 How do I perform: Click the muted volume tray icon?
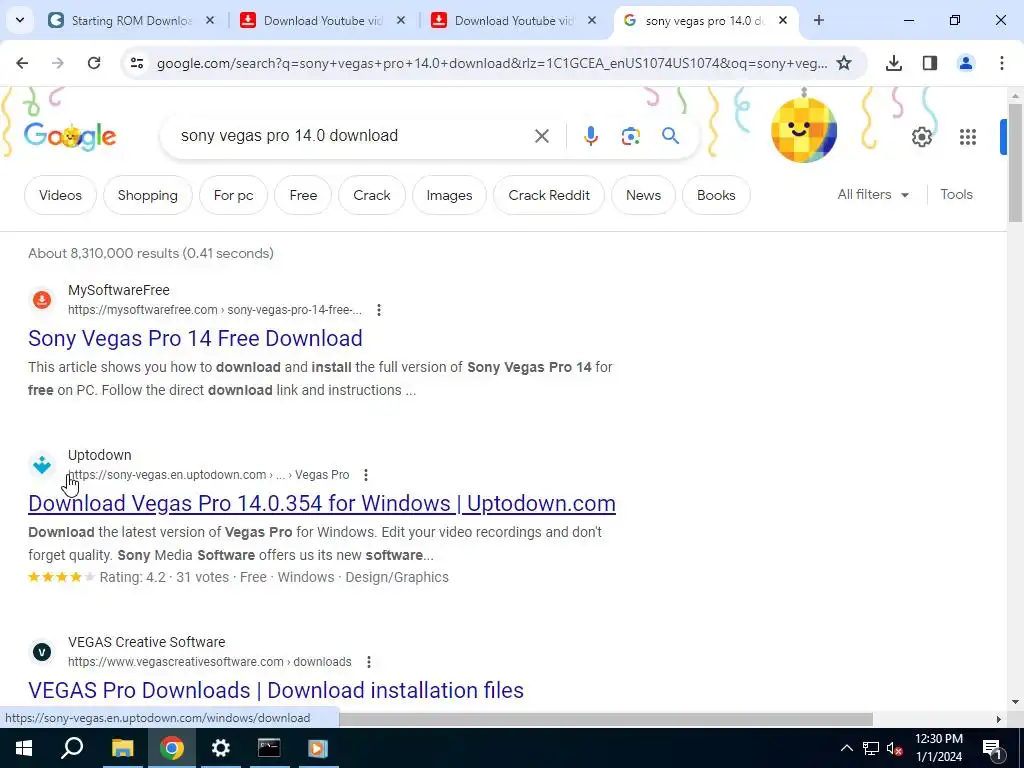(895, 748)
